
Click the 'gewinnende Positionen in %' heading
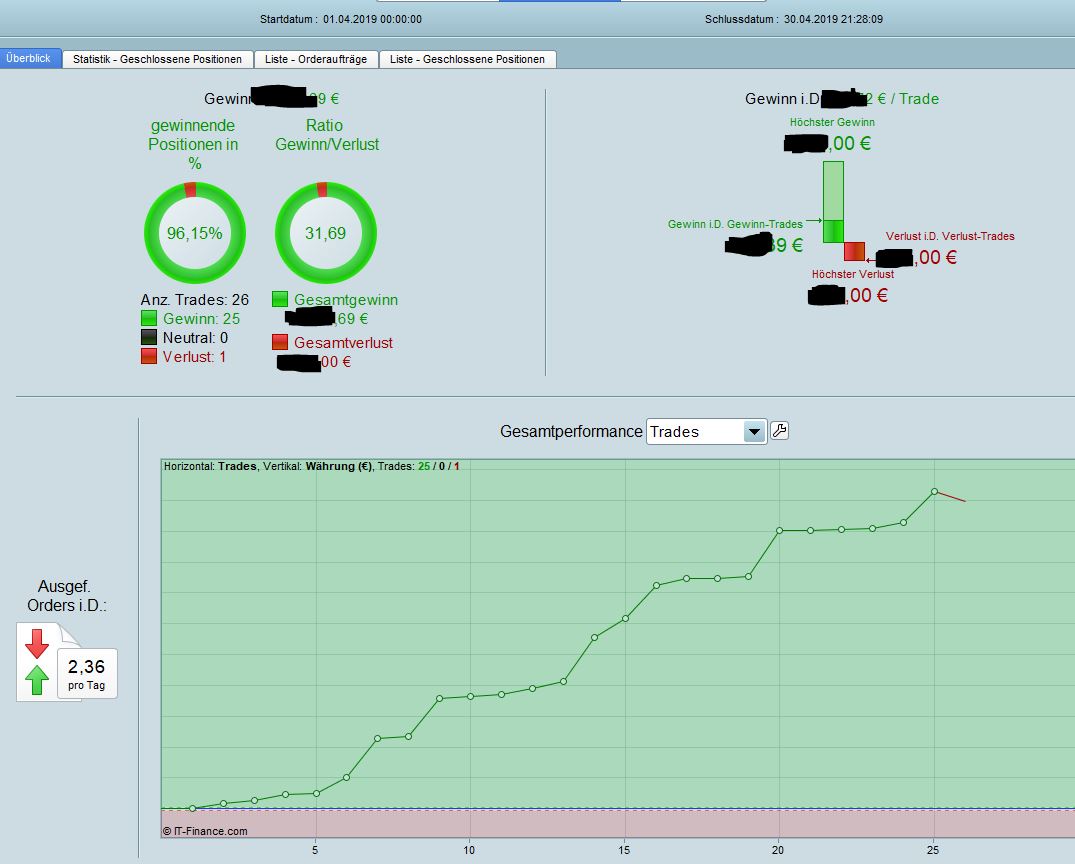click(193, 144)
